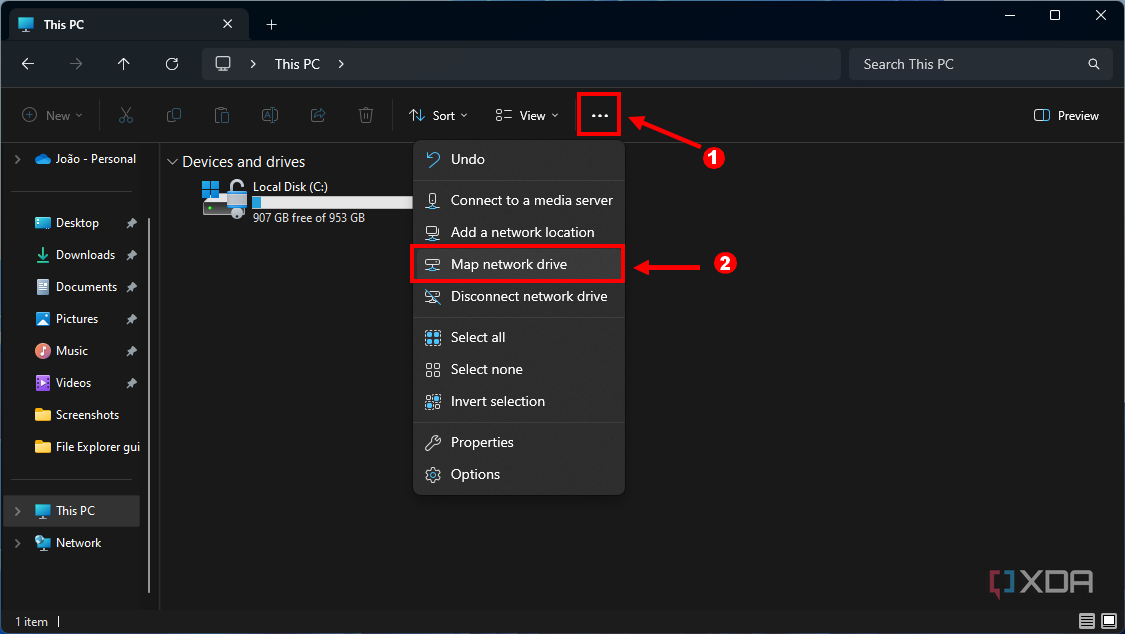This screenshot has width=1125, height=634.
Task: Open the View dropdown
Action: tap(525, 115)
